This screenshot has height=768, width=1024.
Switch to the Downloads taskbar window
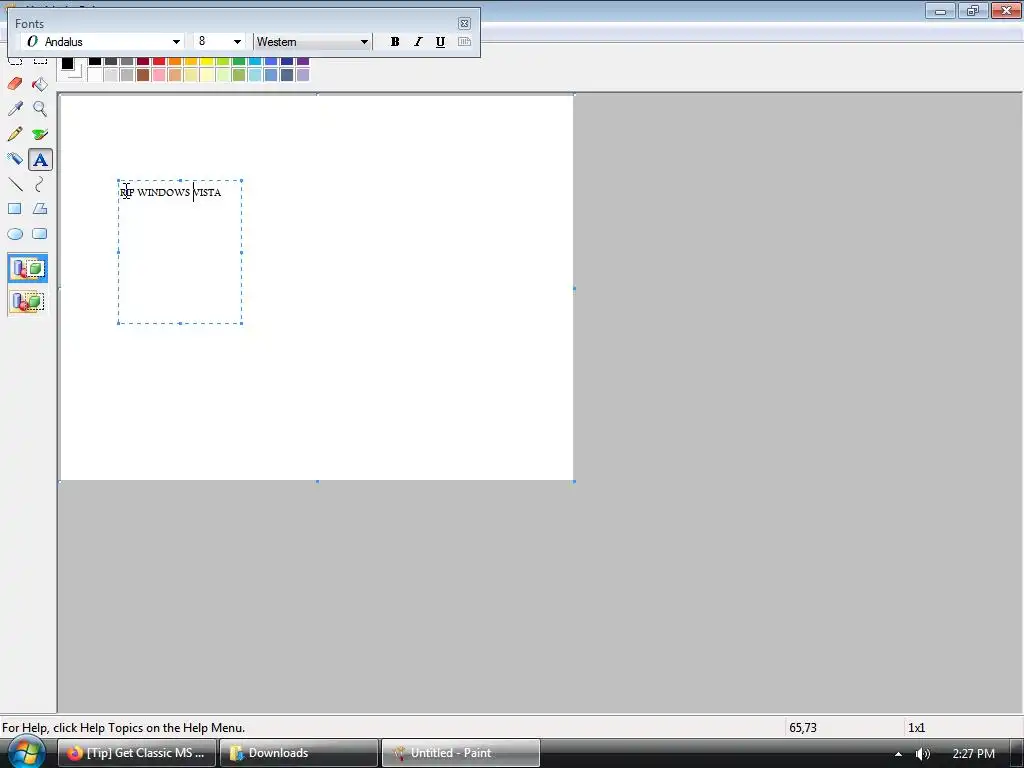tap(298, 753)
